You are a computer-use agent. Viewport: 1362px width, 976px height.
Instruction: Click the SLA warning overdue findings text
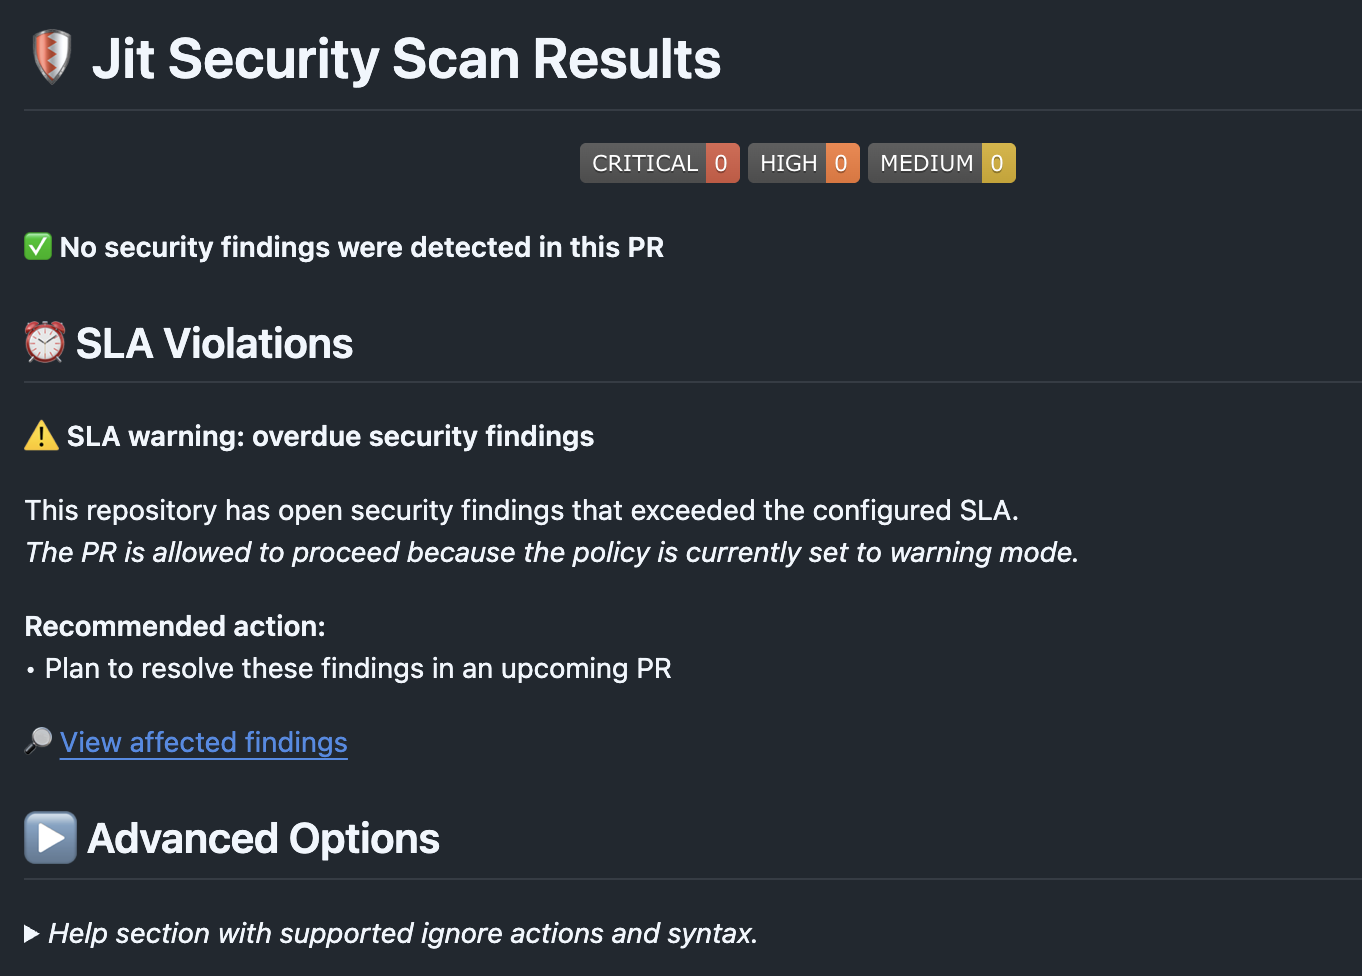click(330, 437)
